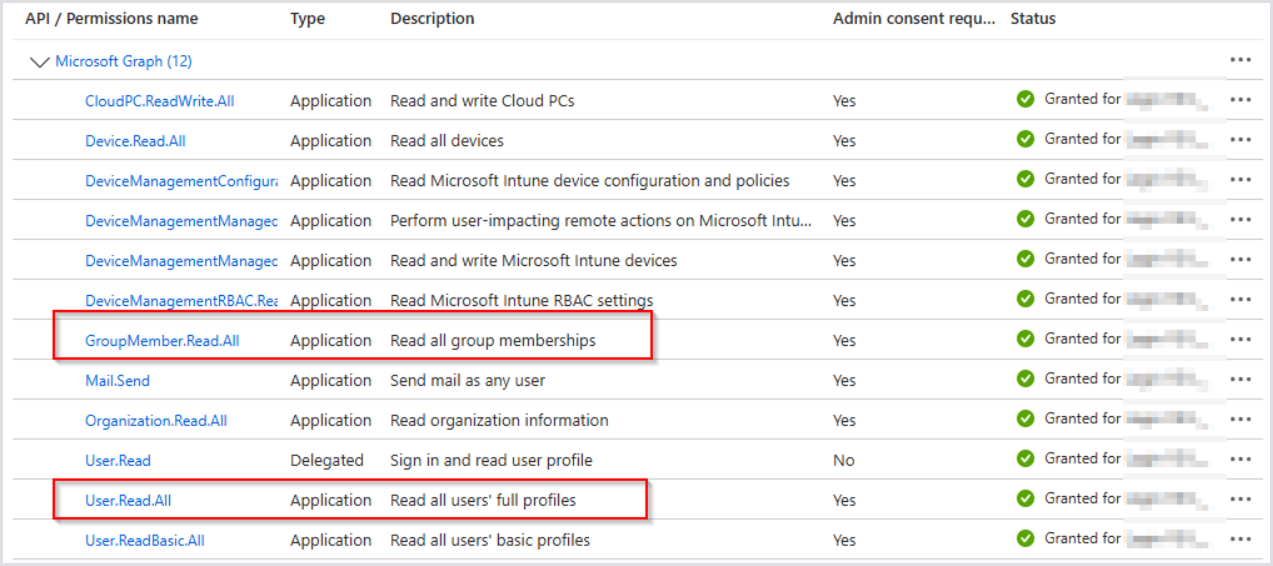Select 'Send mail as any user' description
The image size is (1273, 566).
468,381
